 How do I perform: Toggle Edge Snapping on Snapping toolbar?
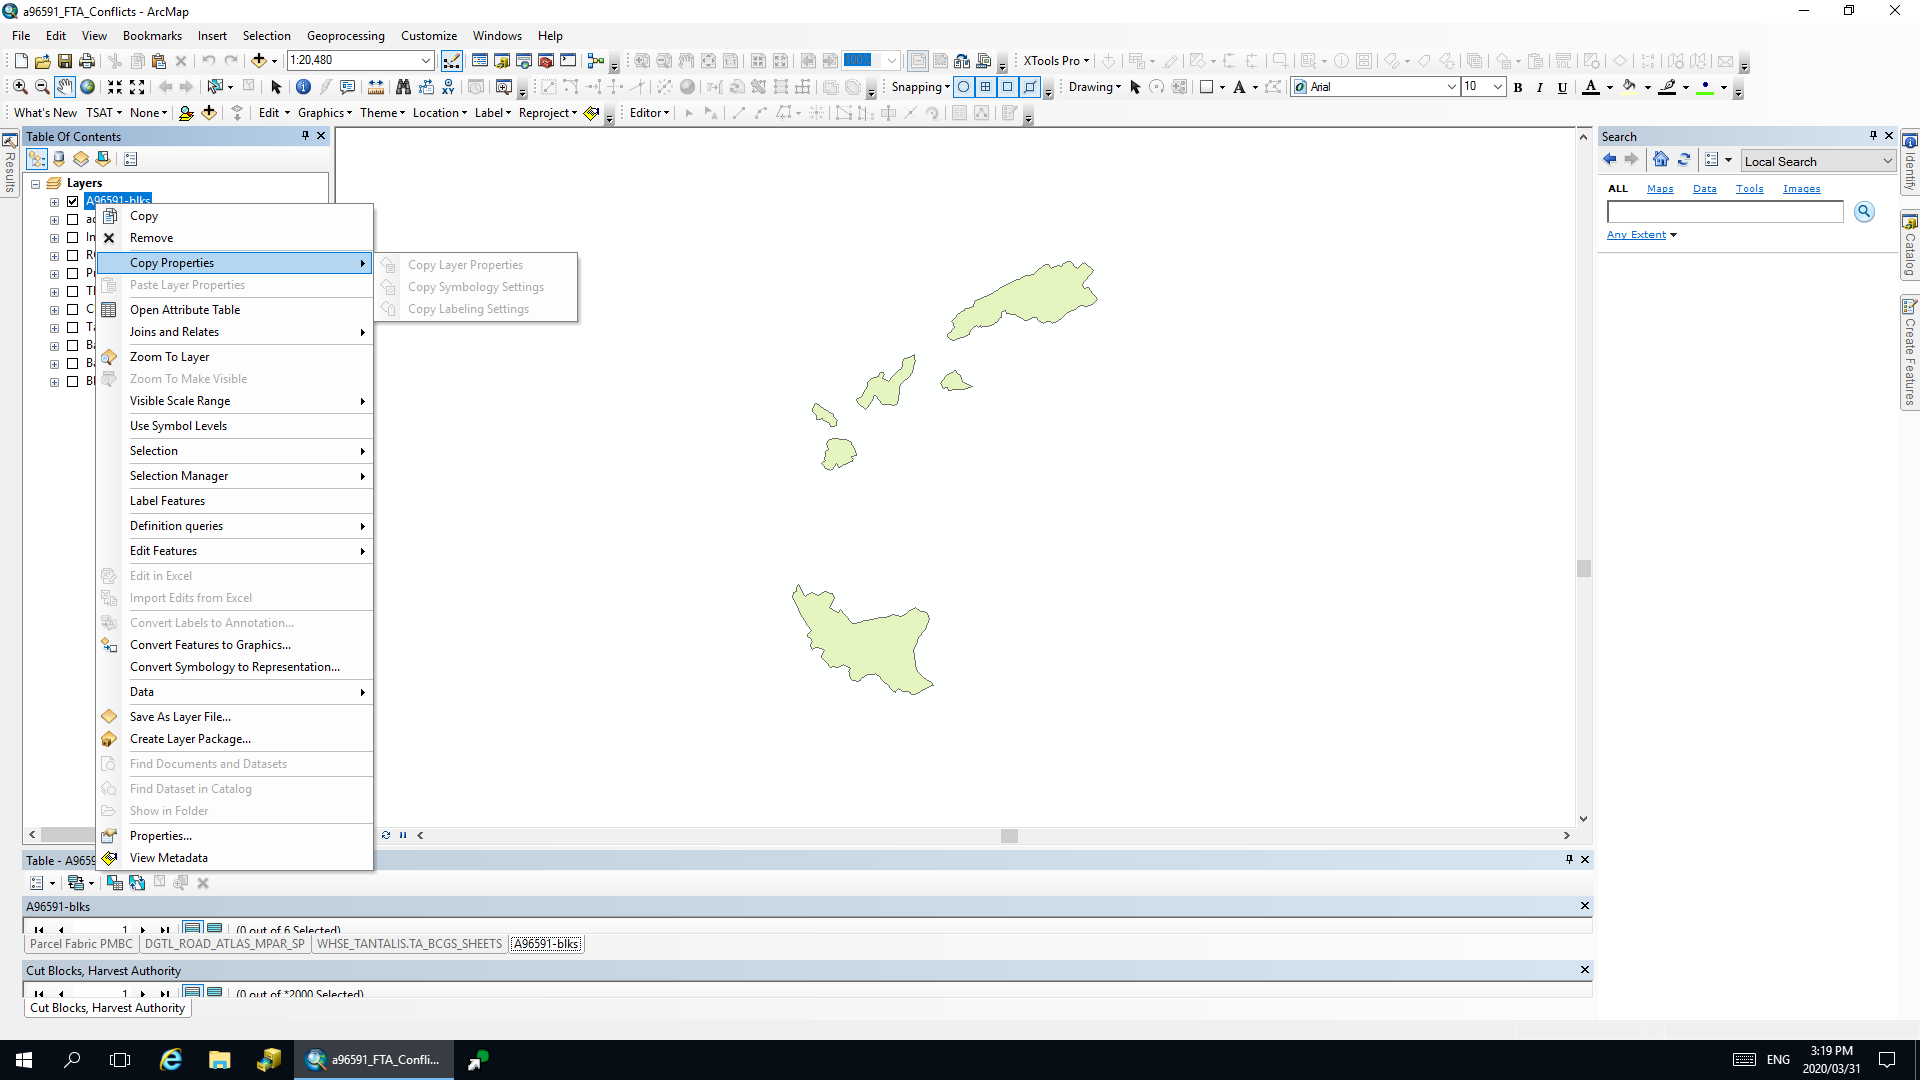point(1030,87)
